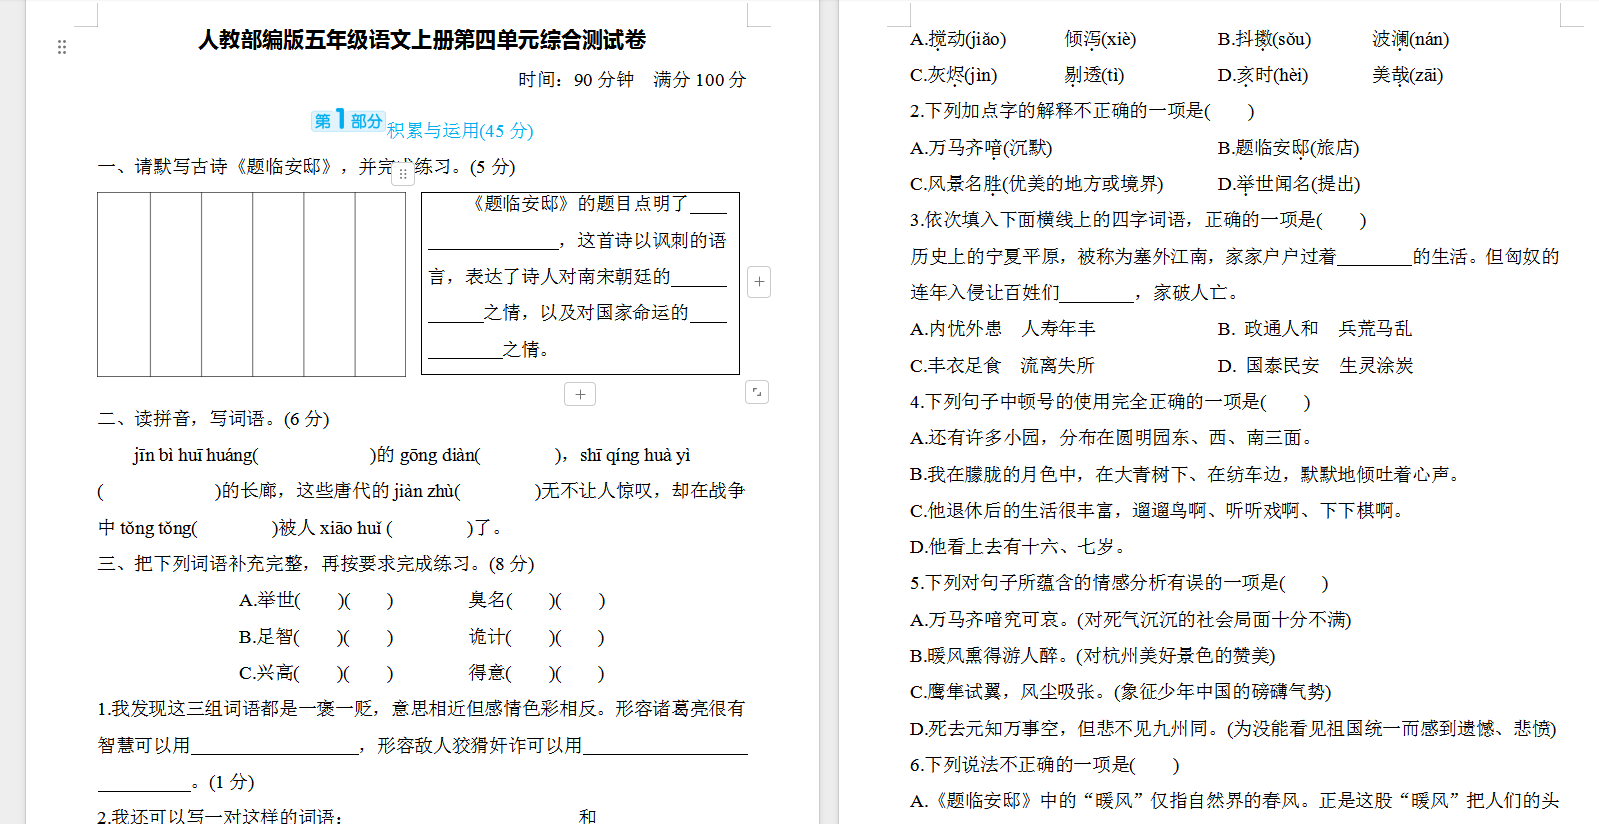Add a column with the plus button right of the table
1599x824 pixels.
(759, 282)
